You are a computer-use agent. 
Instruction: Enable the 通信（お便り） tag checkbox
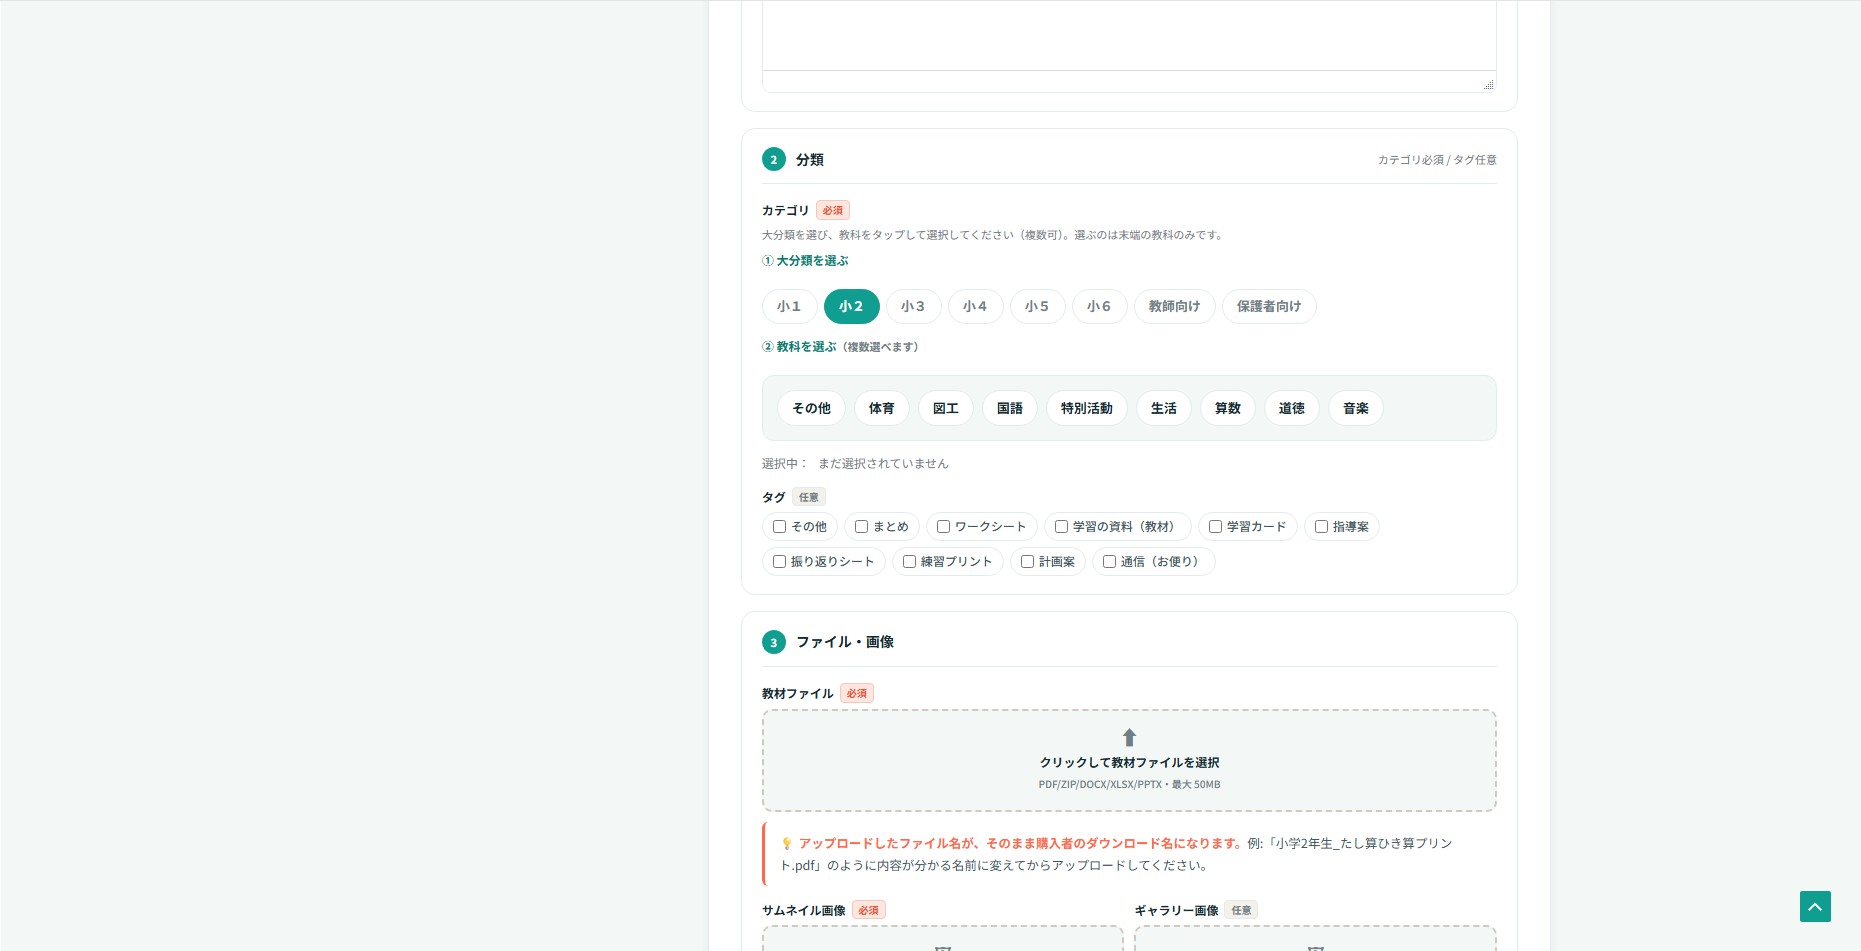click(x=1109, y=562)
